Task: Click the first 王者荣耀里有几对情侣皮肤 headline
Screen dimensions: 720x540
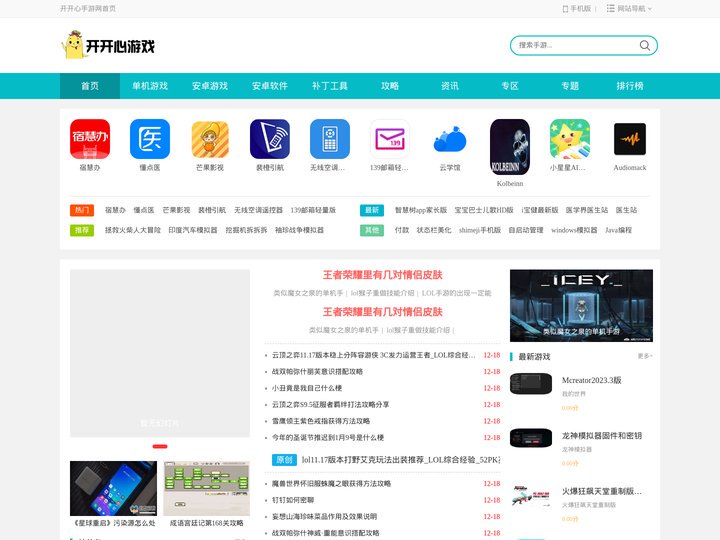Action: pos(382,275)
